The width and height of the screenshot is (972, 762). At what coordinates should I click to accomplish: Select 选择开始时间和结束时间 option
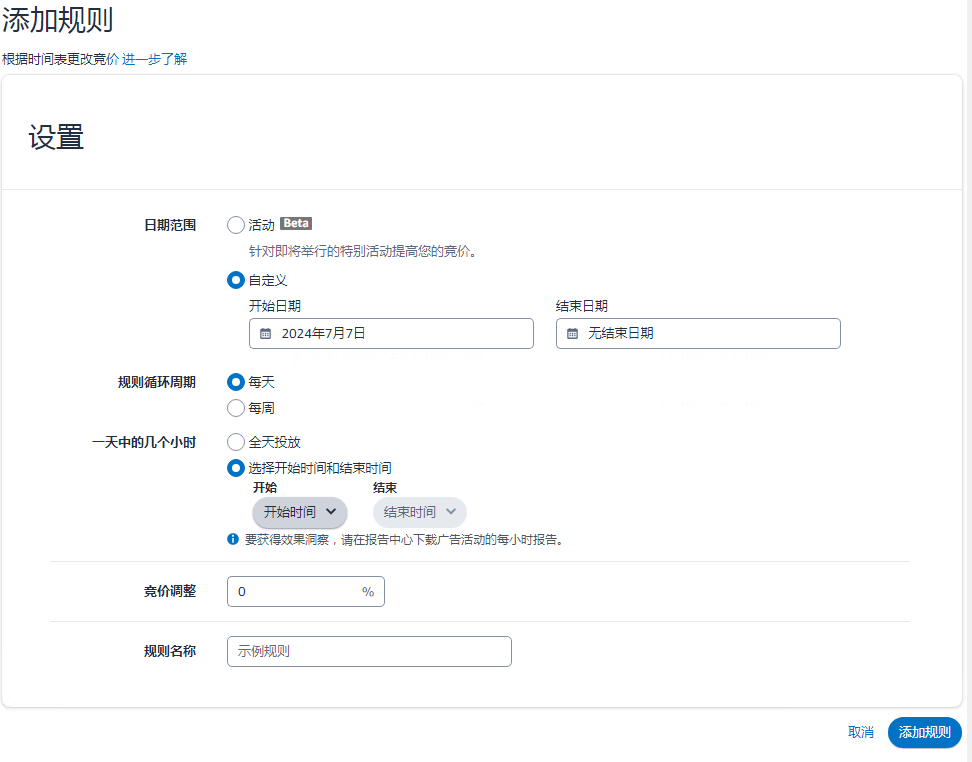coord(235,467)
